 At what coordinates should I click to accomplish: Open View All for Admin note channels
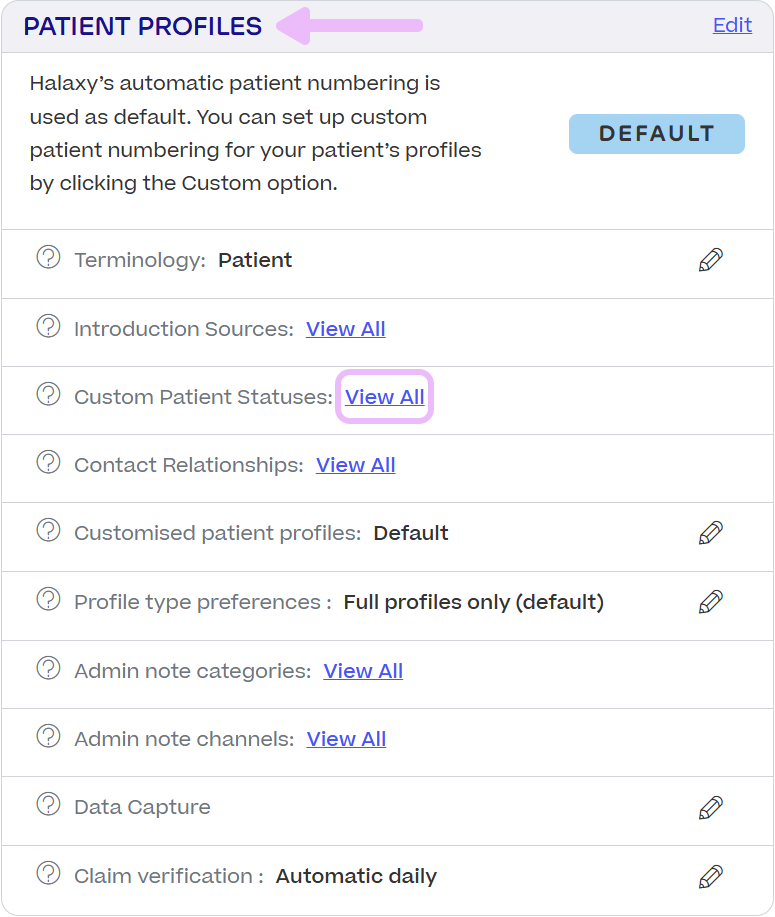(x=346, y=738)
